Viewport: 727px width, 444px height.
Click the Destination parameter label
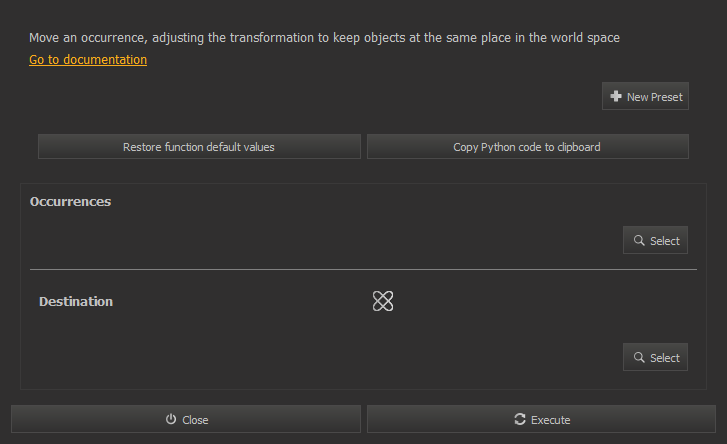tap(76, 302)
